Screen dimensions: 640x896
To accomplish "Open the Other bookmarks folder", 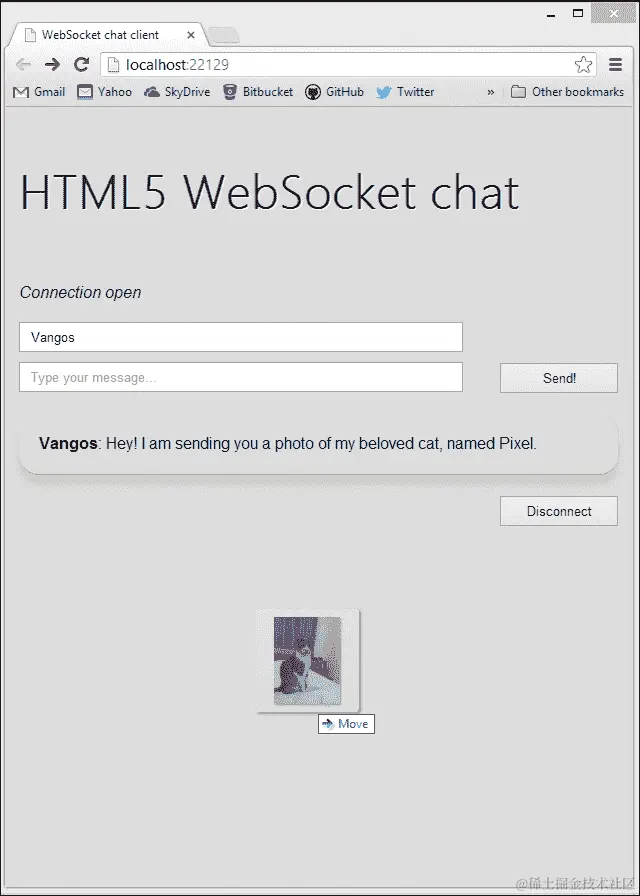I will (x=567, y=92).
